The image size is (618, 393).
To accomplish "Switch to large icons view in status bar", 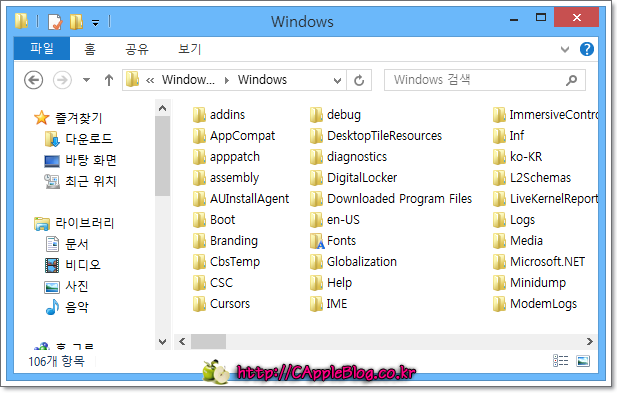I will pyautogui.click(x=583, y=361).
